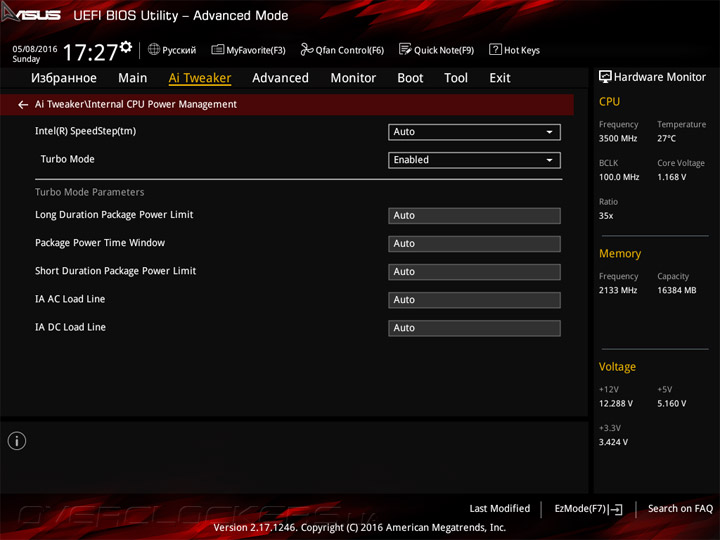Click Short Duration Package Power Limit field
The image size is (720, 540).
click(474, 271)
